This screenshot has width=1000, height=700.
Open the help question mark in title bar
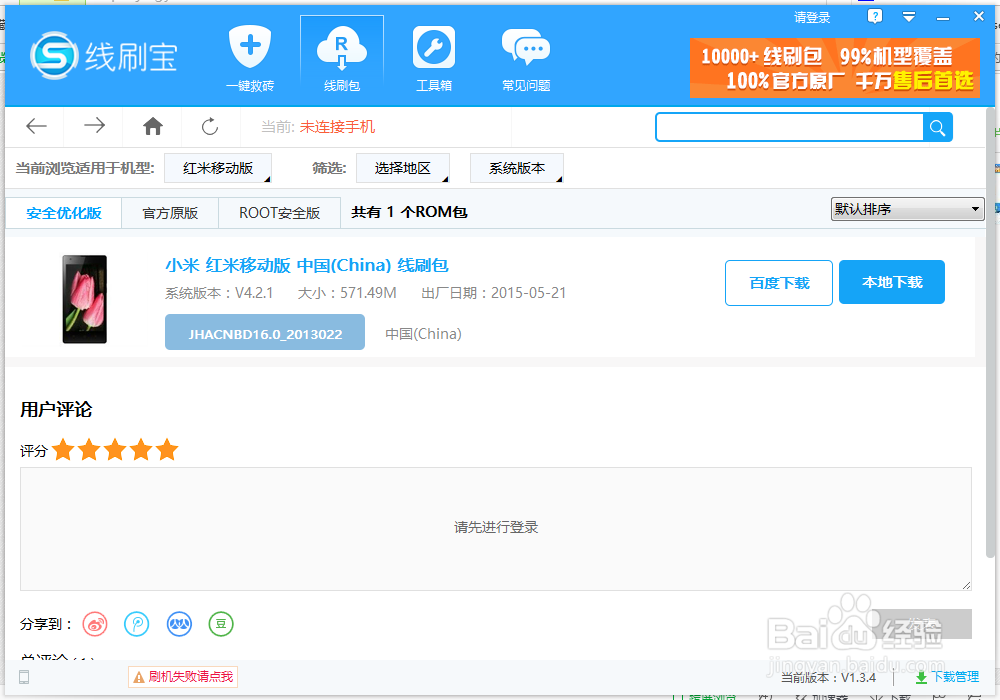(x=874, y=16)
